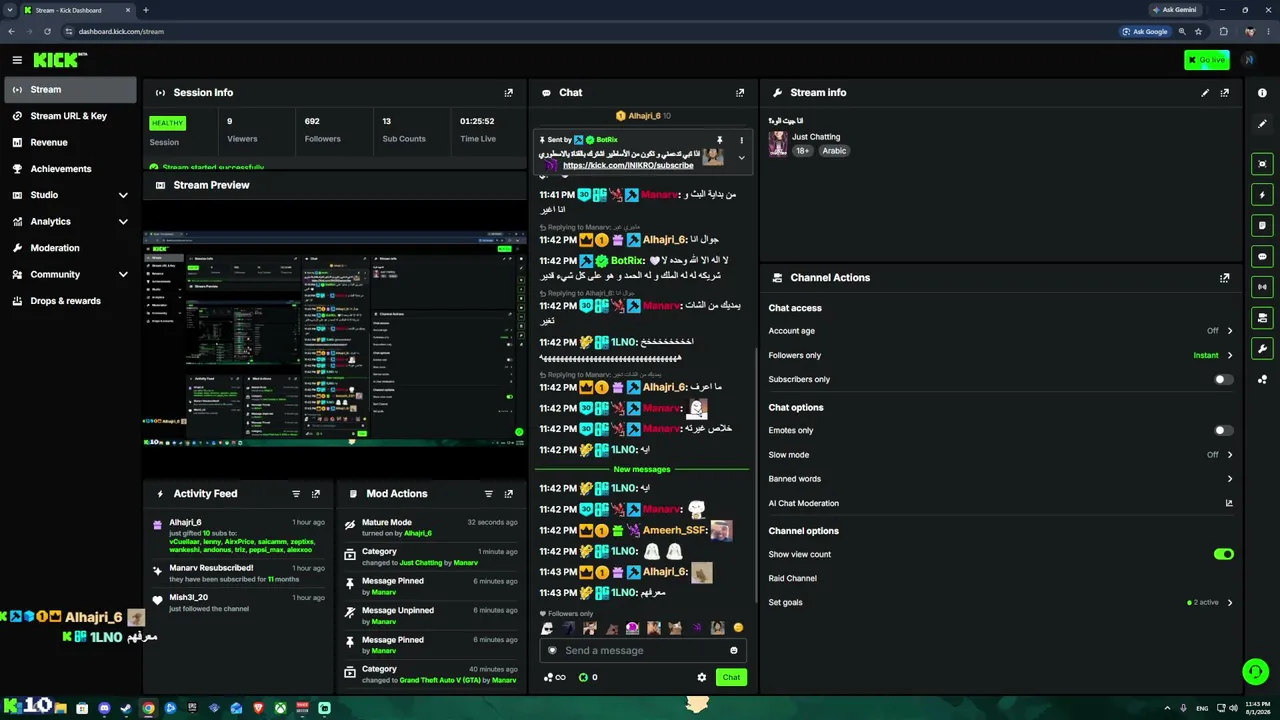Open the Mod Actions filter icon
The width and height of the screenshot is (1280, 720).
pos(489,494)
